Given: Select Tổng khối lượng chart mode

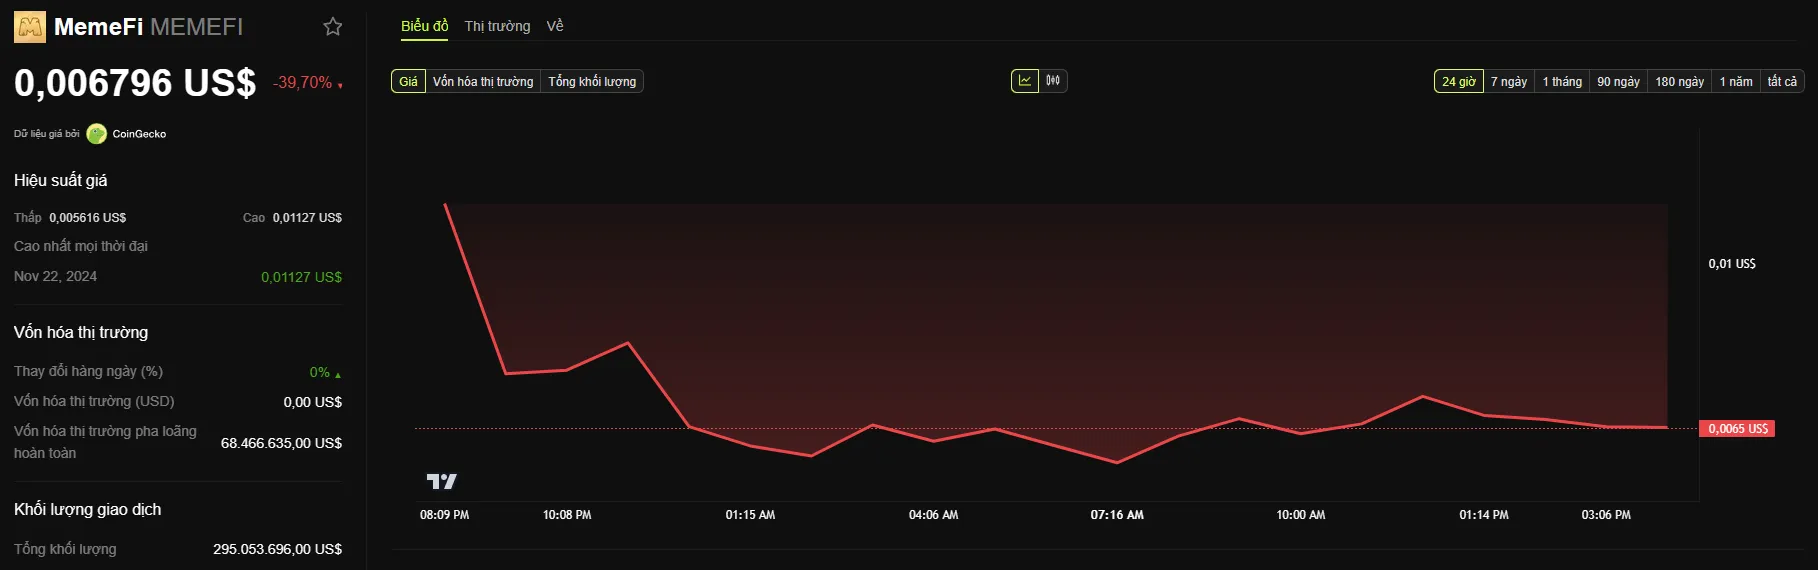Looking at the screenshot, I should (592, 82).
